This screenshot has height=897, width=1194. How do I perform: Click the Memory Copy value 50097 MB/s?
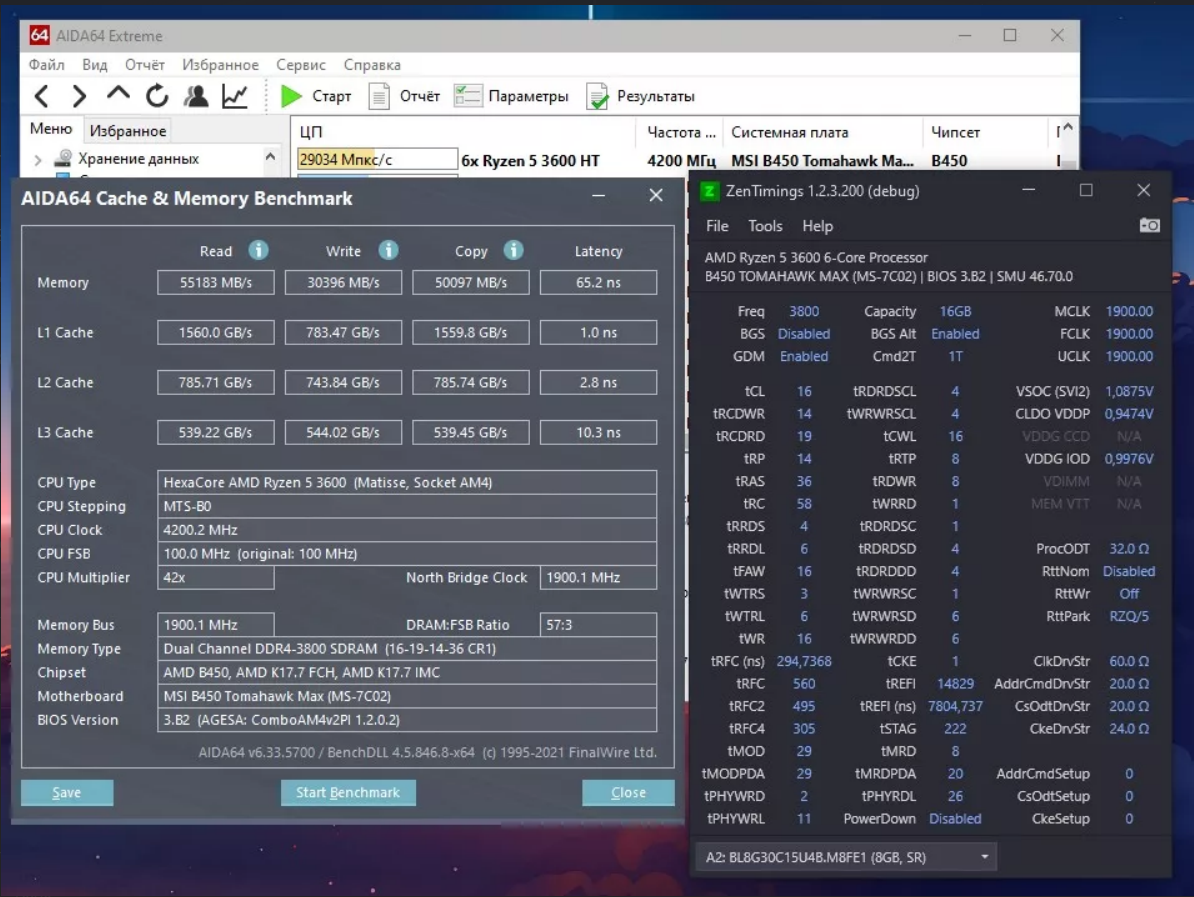471,283
